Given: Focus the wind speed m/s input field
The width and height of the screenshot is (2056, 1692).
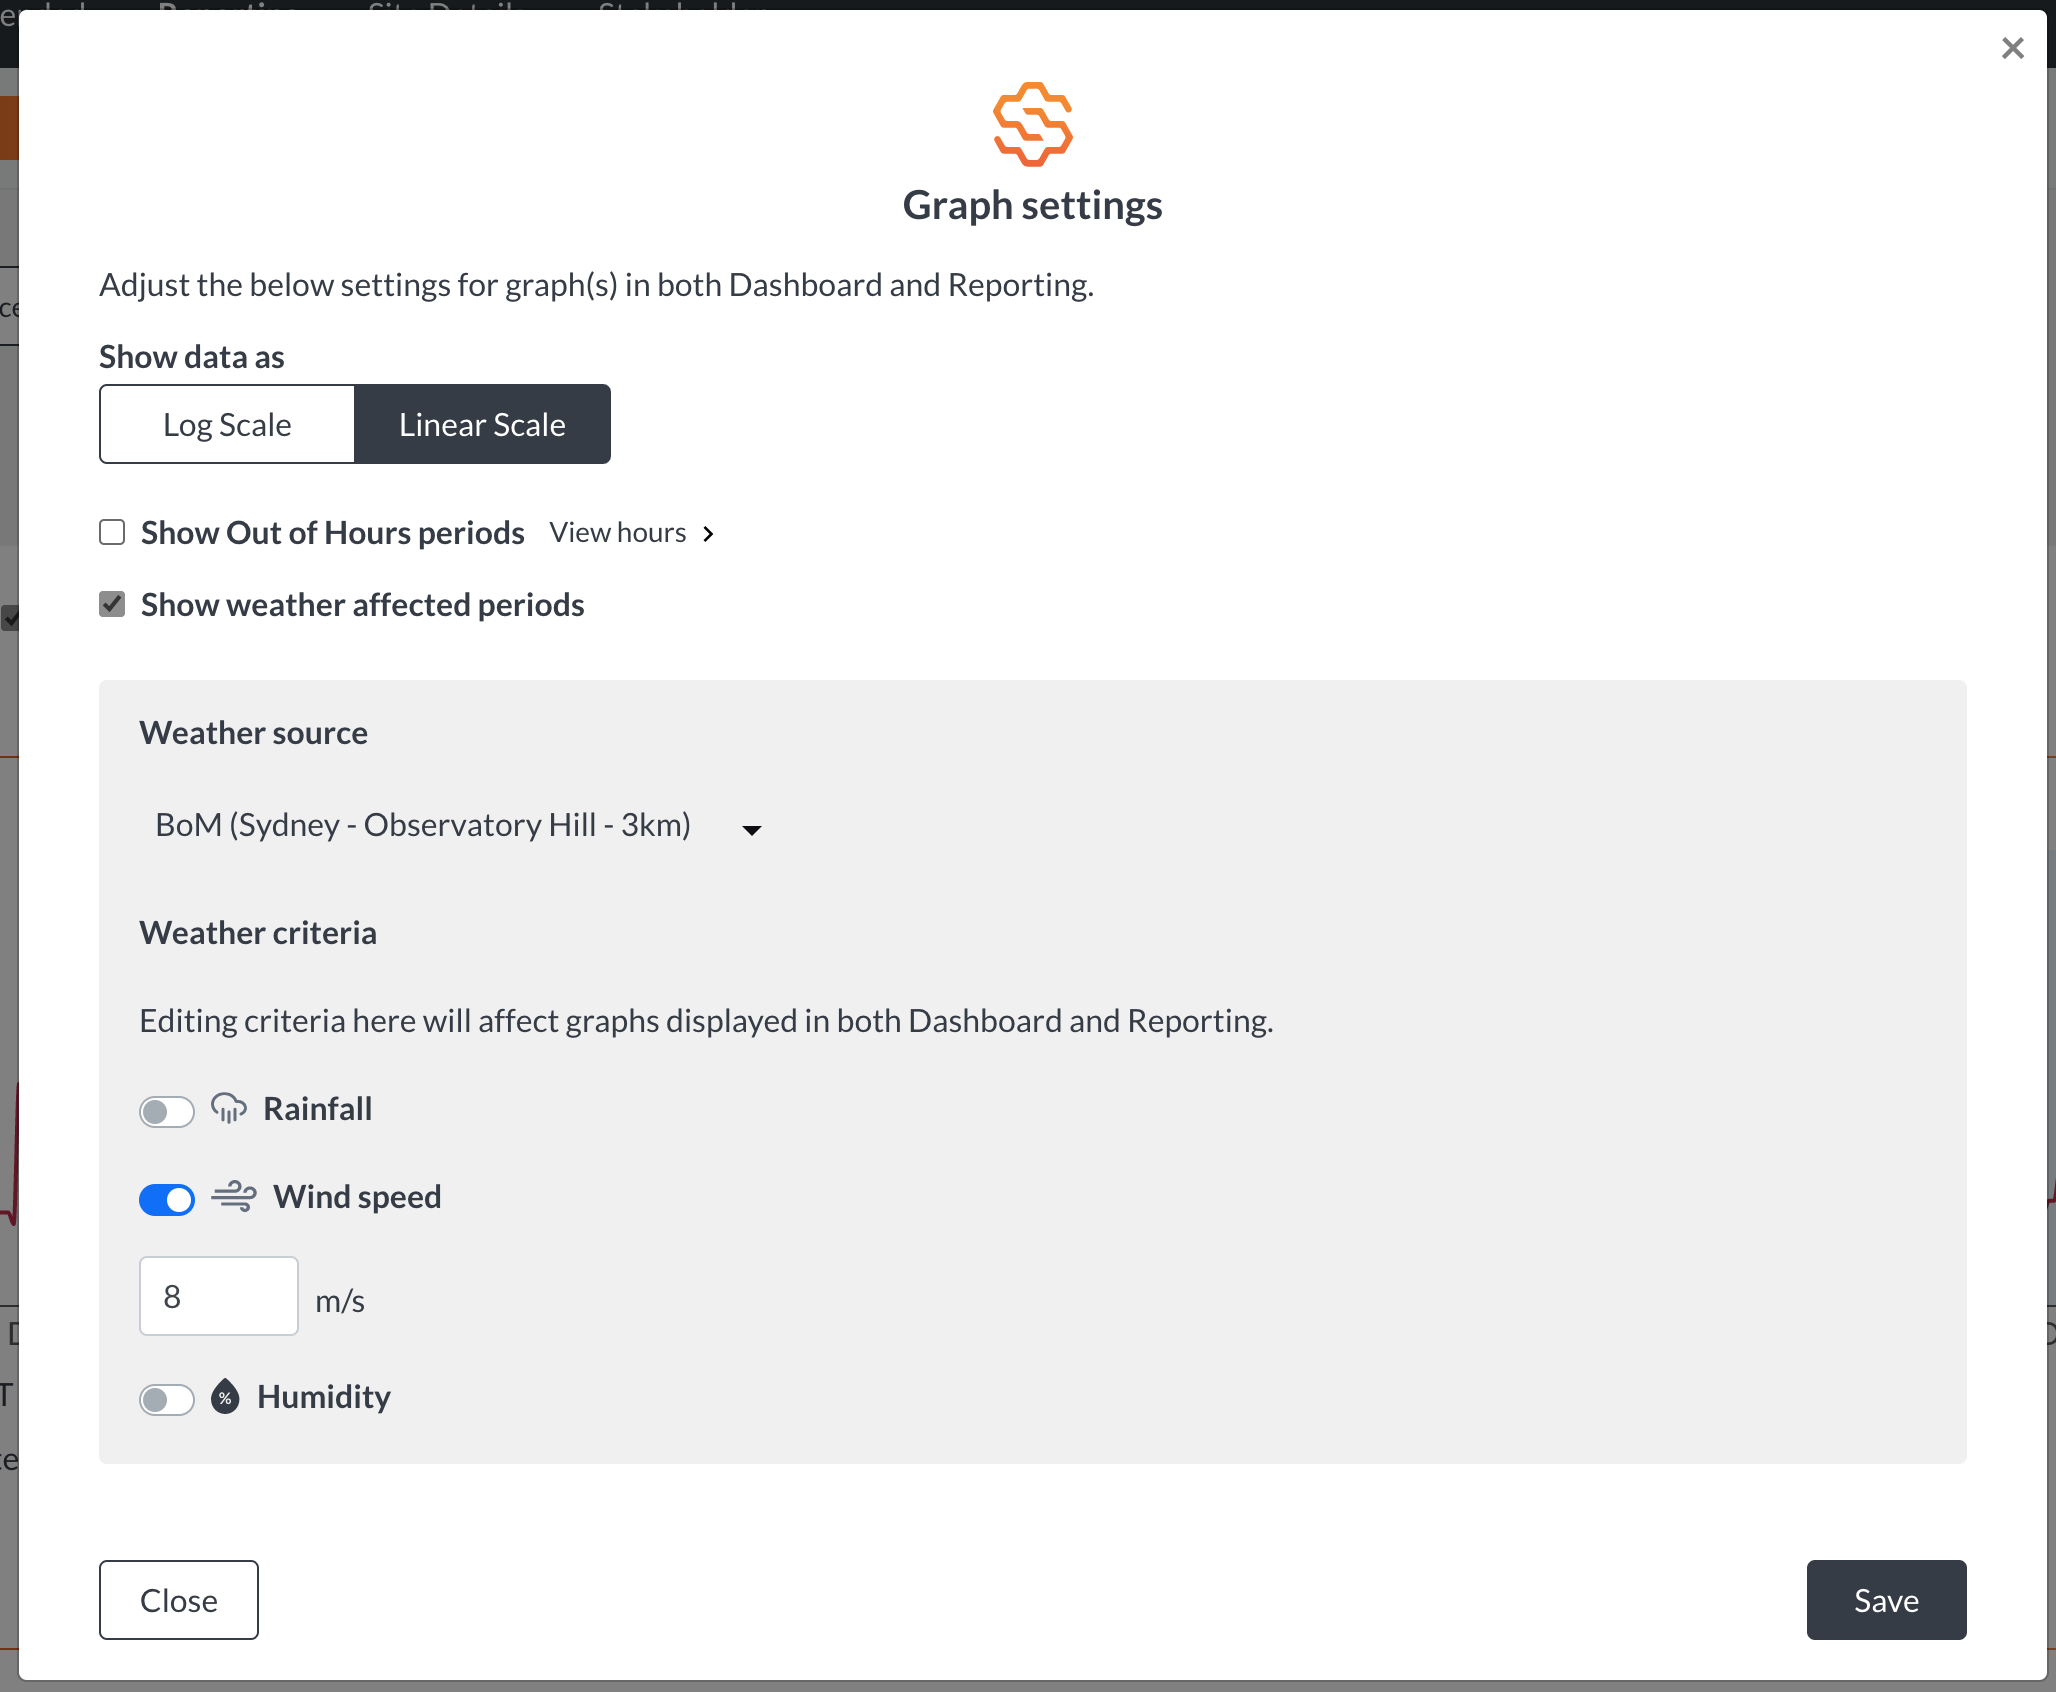Looking at the screenshot, I should (x=219, y=1296).
